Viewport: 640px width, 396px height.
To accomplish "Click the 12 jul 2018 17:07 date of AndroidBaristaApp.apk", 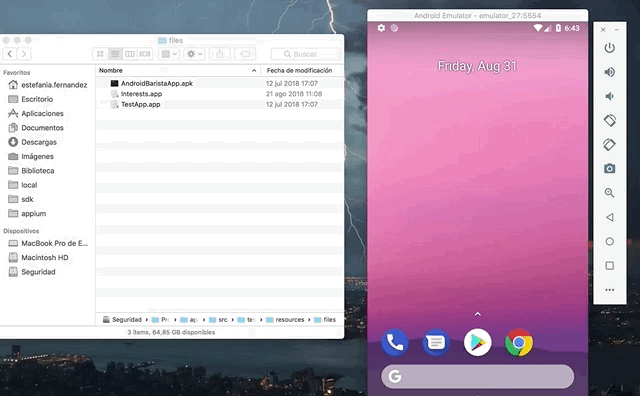I will click(292, 83).
